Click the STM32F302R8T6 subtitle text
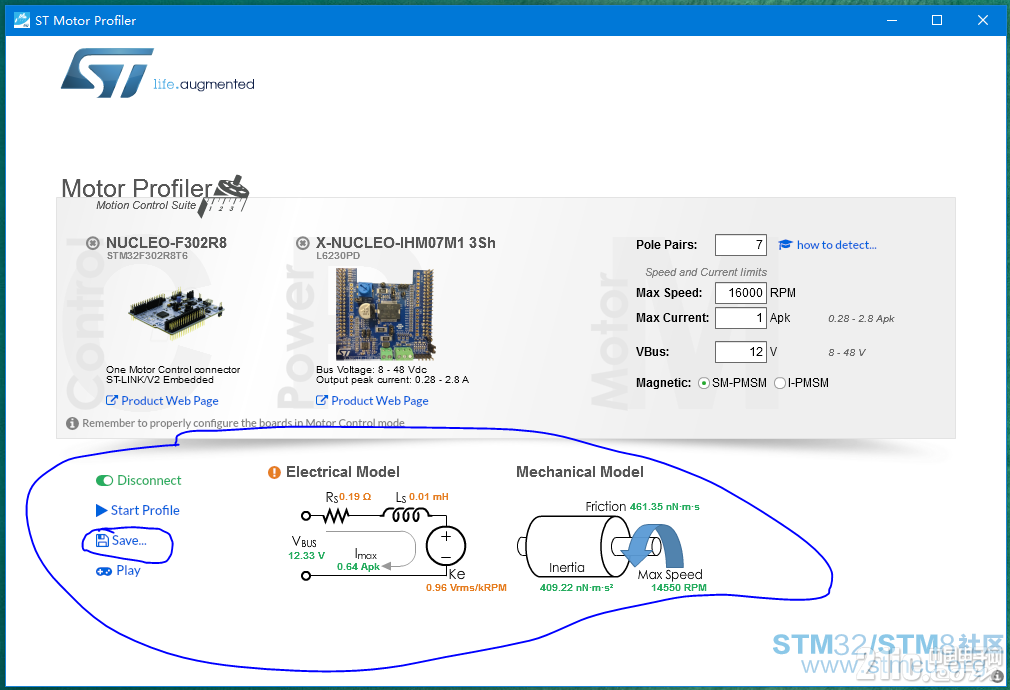 point(148,256)
